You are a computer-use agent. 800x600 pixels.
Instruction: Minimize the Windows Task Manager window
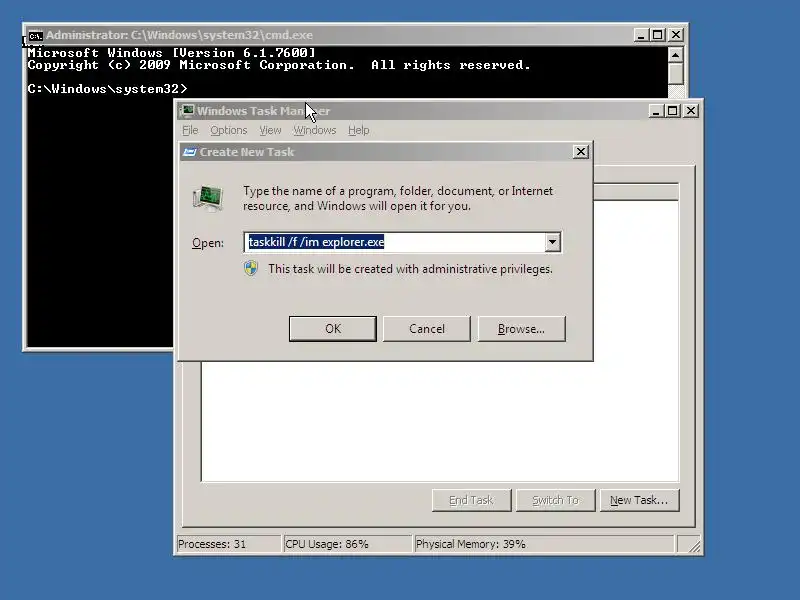pos(656,111)
